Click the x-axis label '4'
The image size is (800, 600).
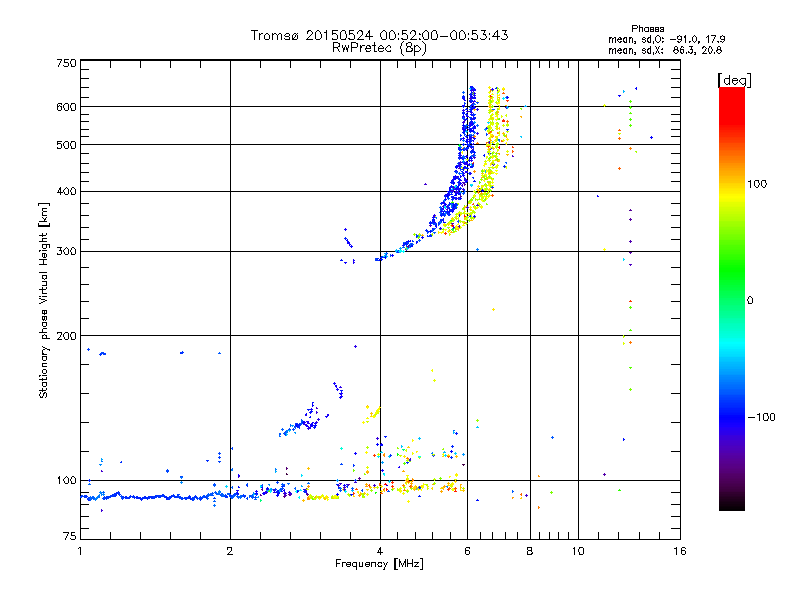click(x=380, y=551)
